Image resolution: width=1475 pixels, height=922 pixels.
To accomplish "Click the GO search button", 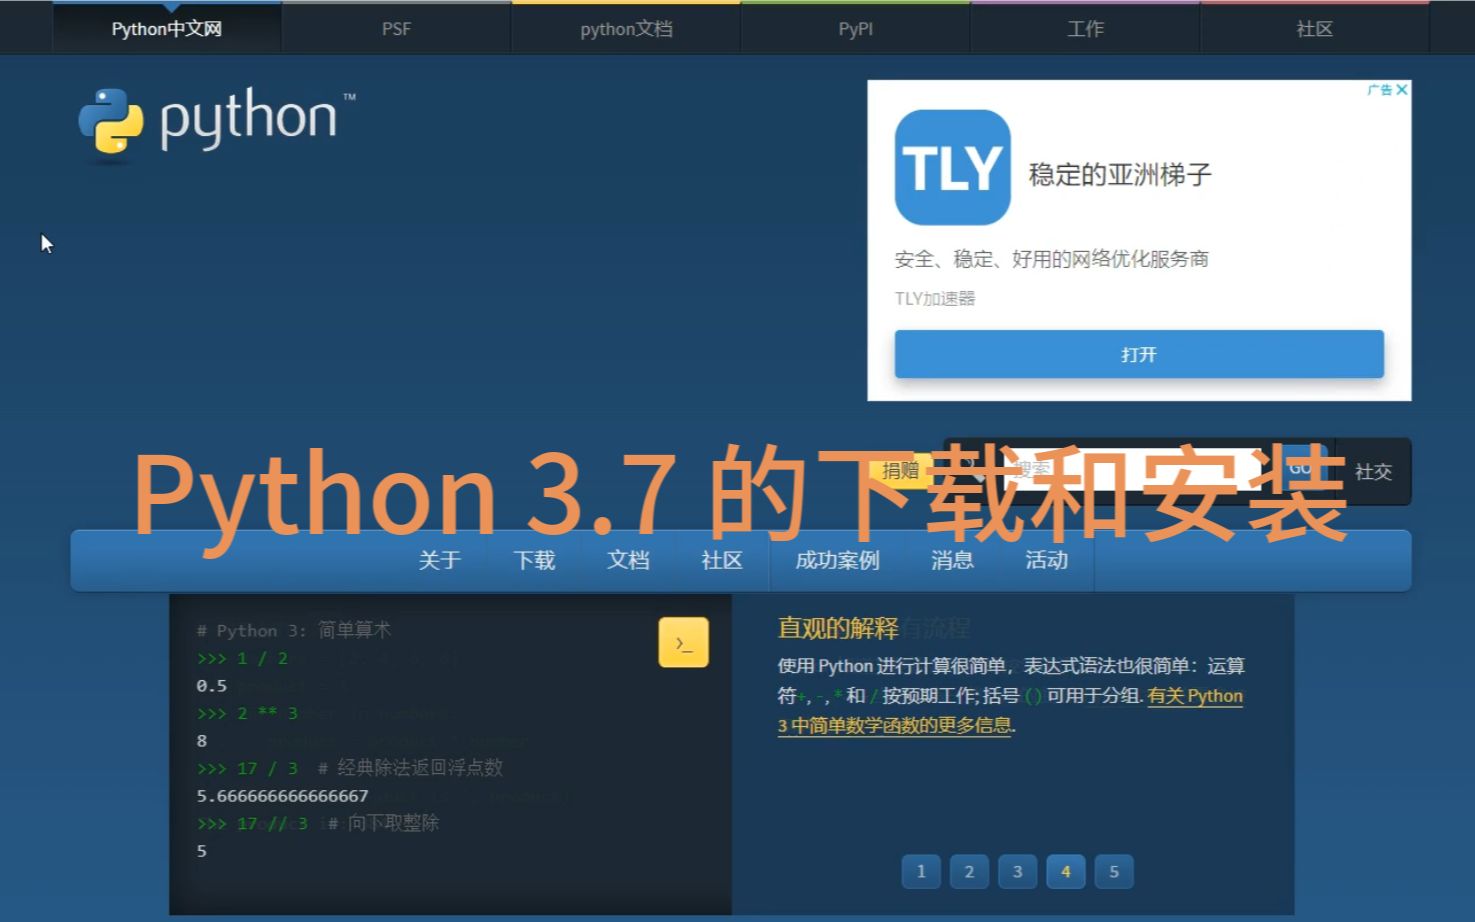I will pos(1301,469).
